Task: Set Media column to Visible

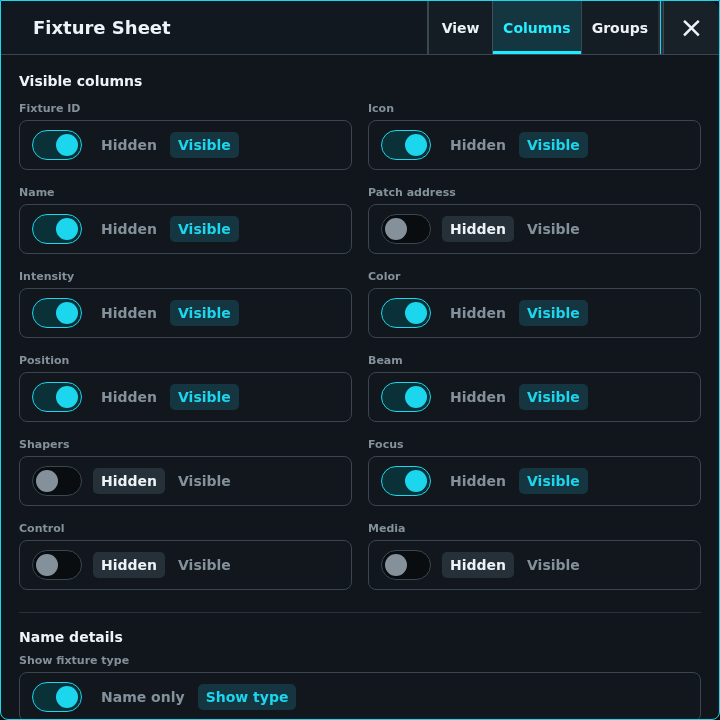Action: click(553, 565)
